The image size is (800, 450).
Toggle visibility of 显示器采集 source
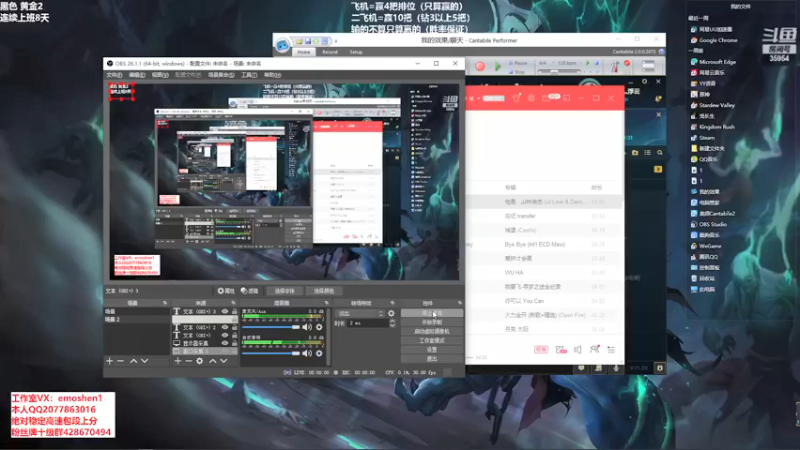click(224, 343)
